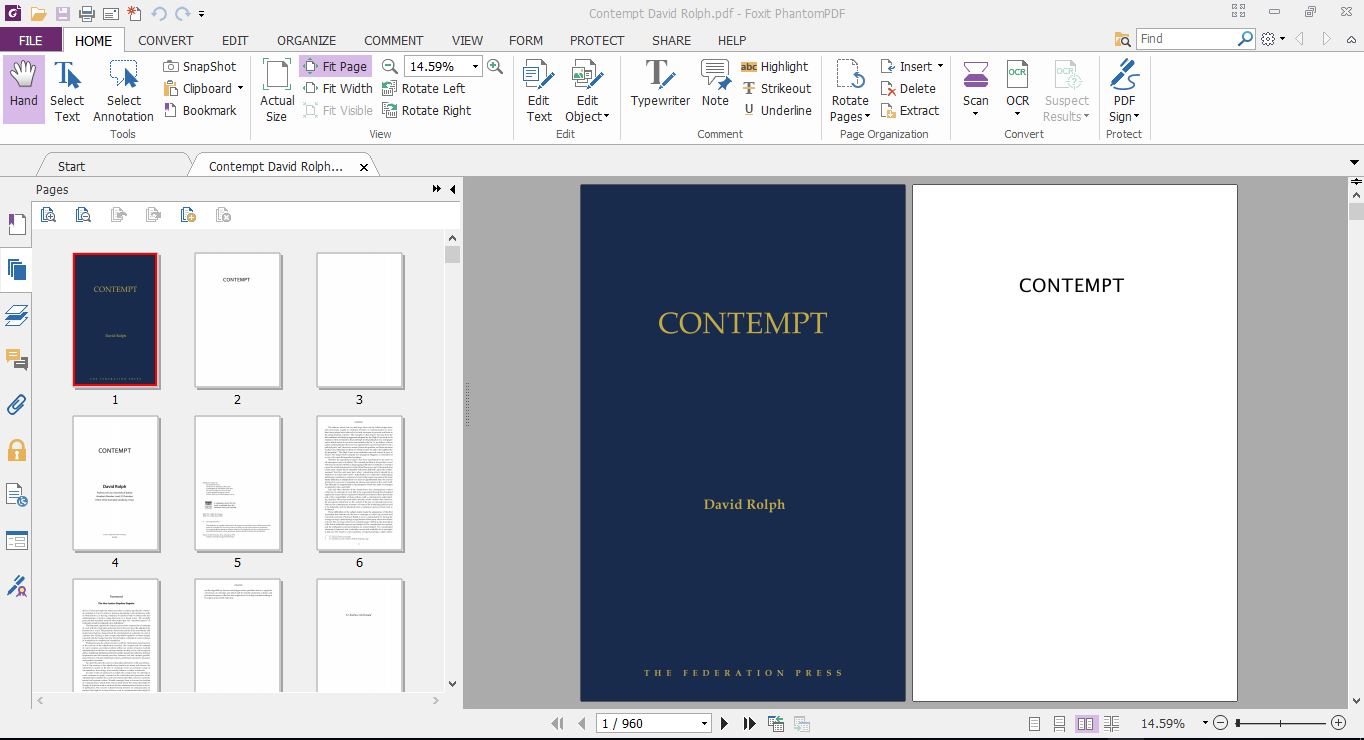Delete pages via Delete button

[x=908, y=88]
